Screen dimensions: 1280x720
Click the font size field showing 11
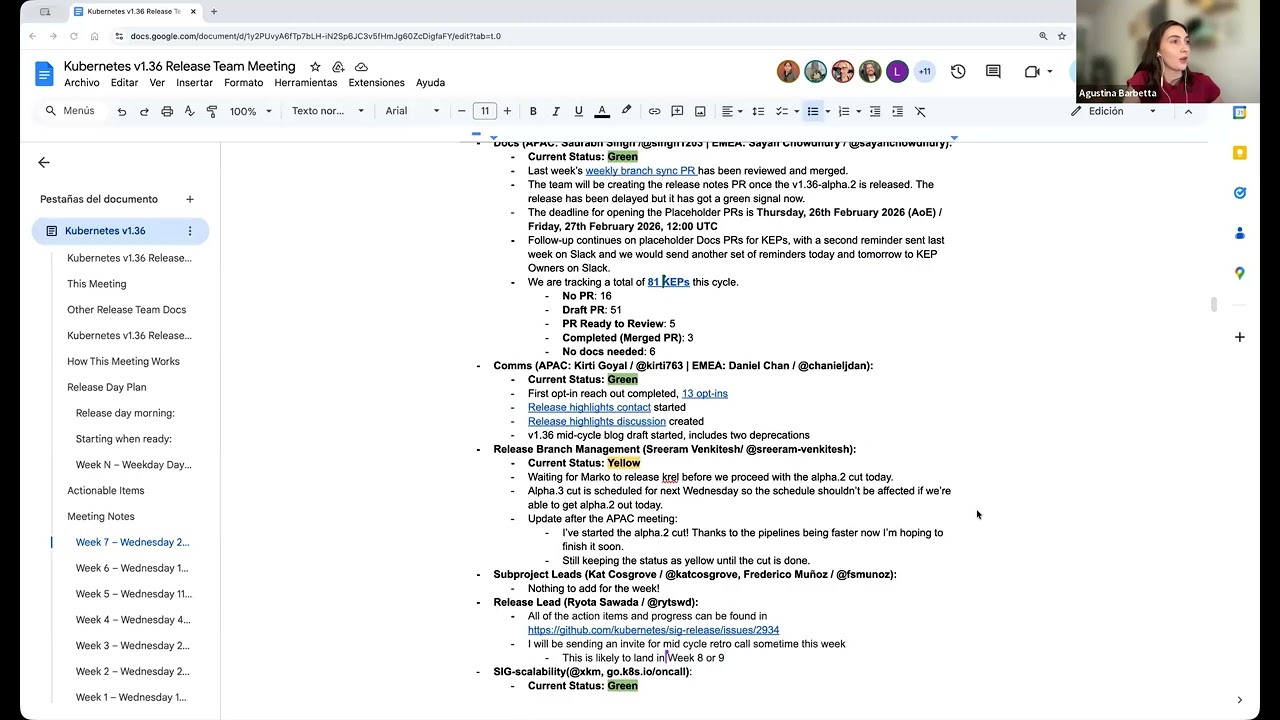[x=485, y=111]
